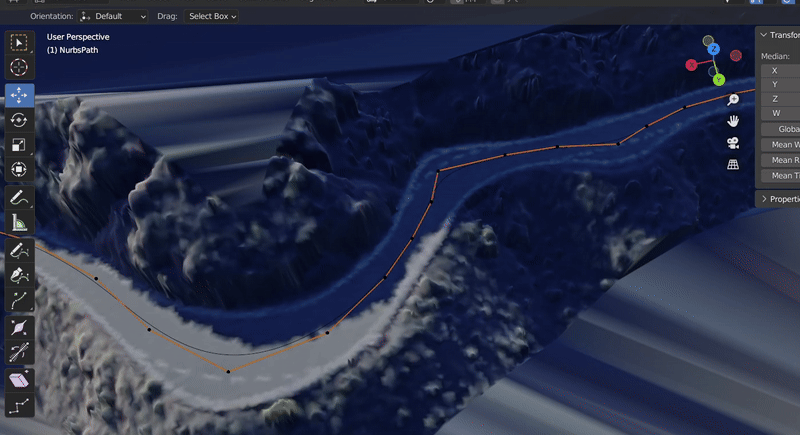Choose the Move tool
Viewport: 800px width, 435px height.
click(x=19, y=95)
